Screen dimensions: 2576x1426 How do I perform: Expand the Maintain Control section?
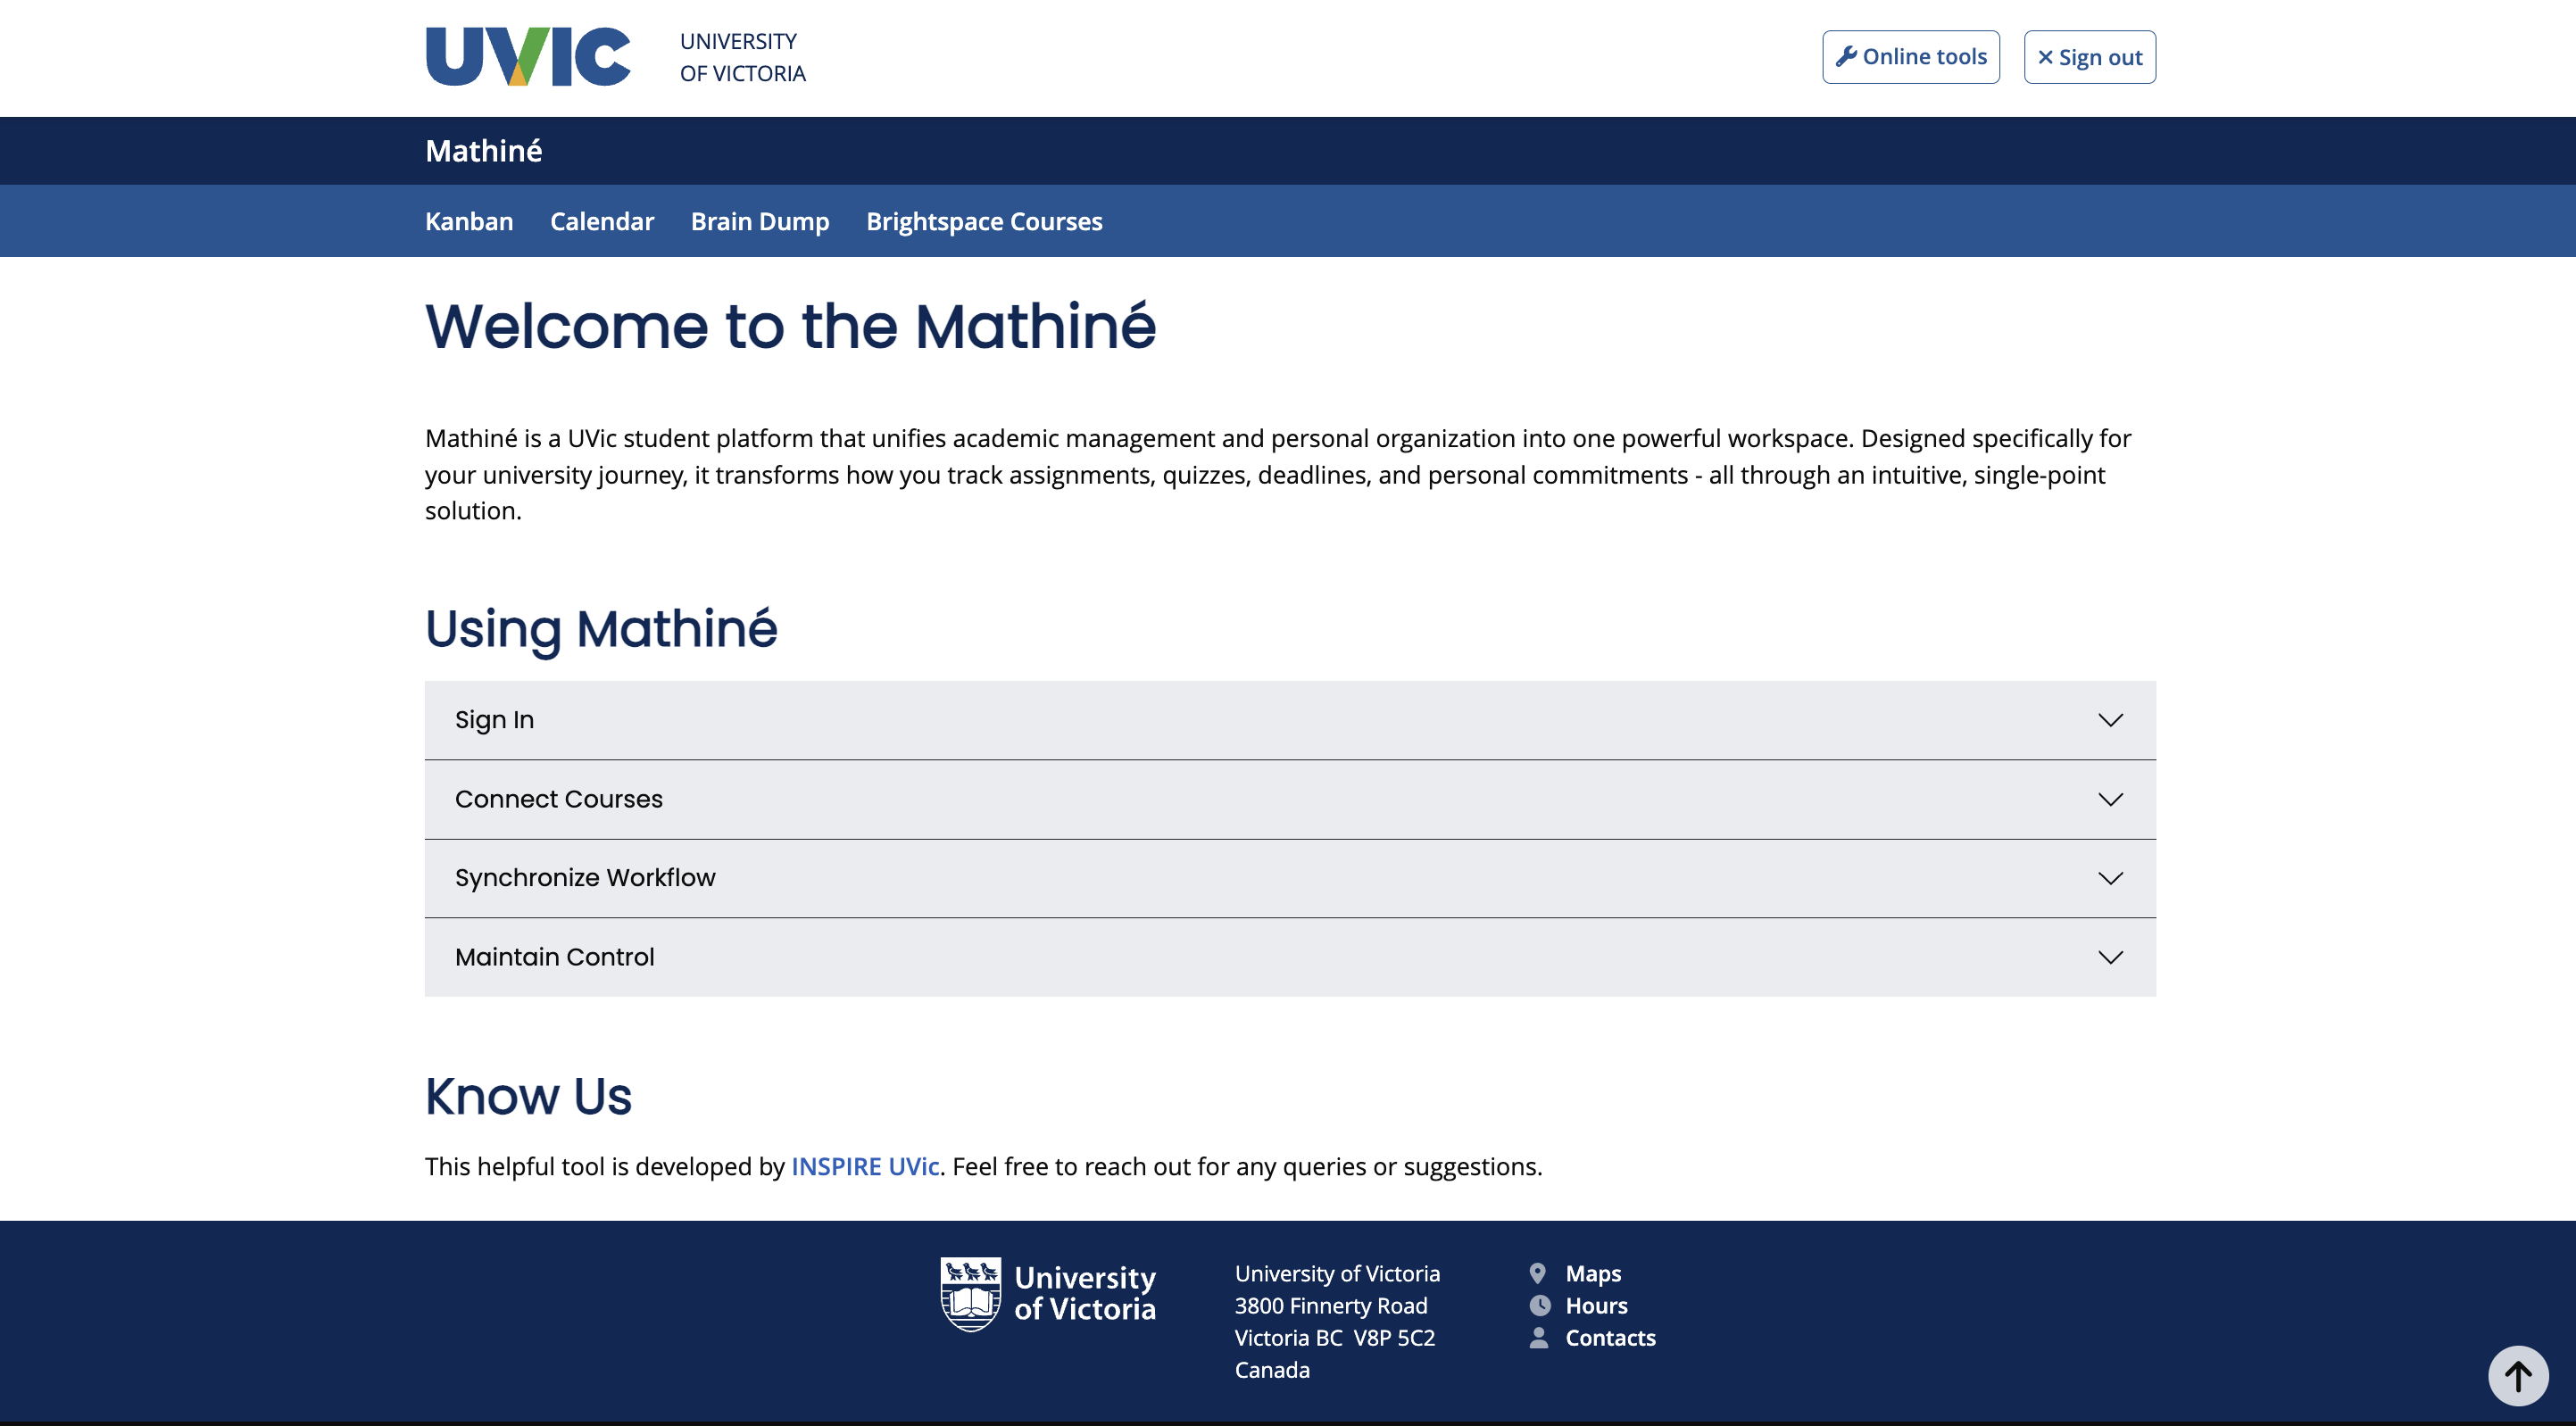1290,957
